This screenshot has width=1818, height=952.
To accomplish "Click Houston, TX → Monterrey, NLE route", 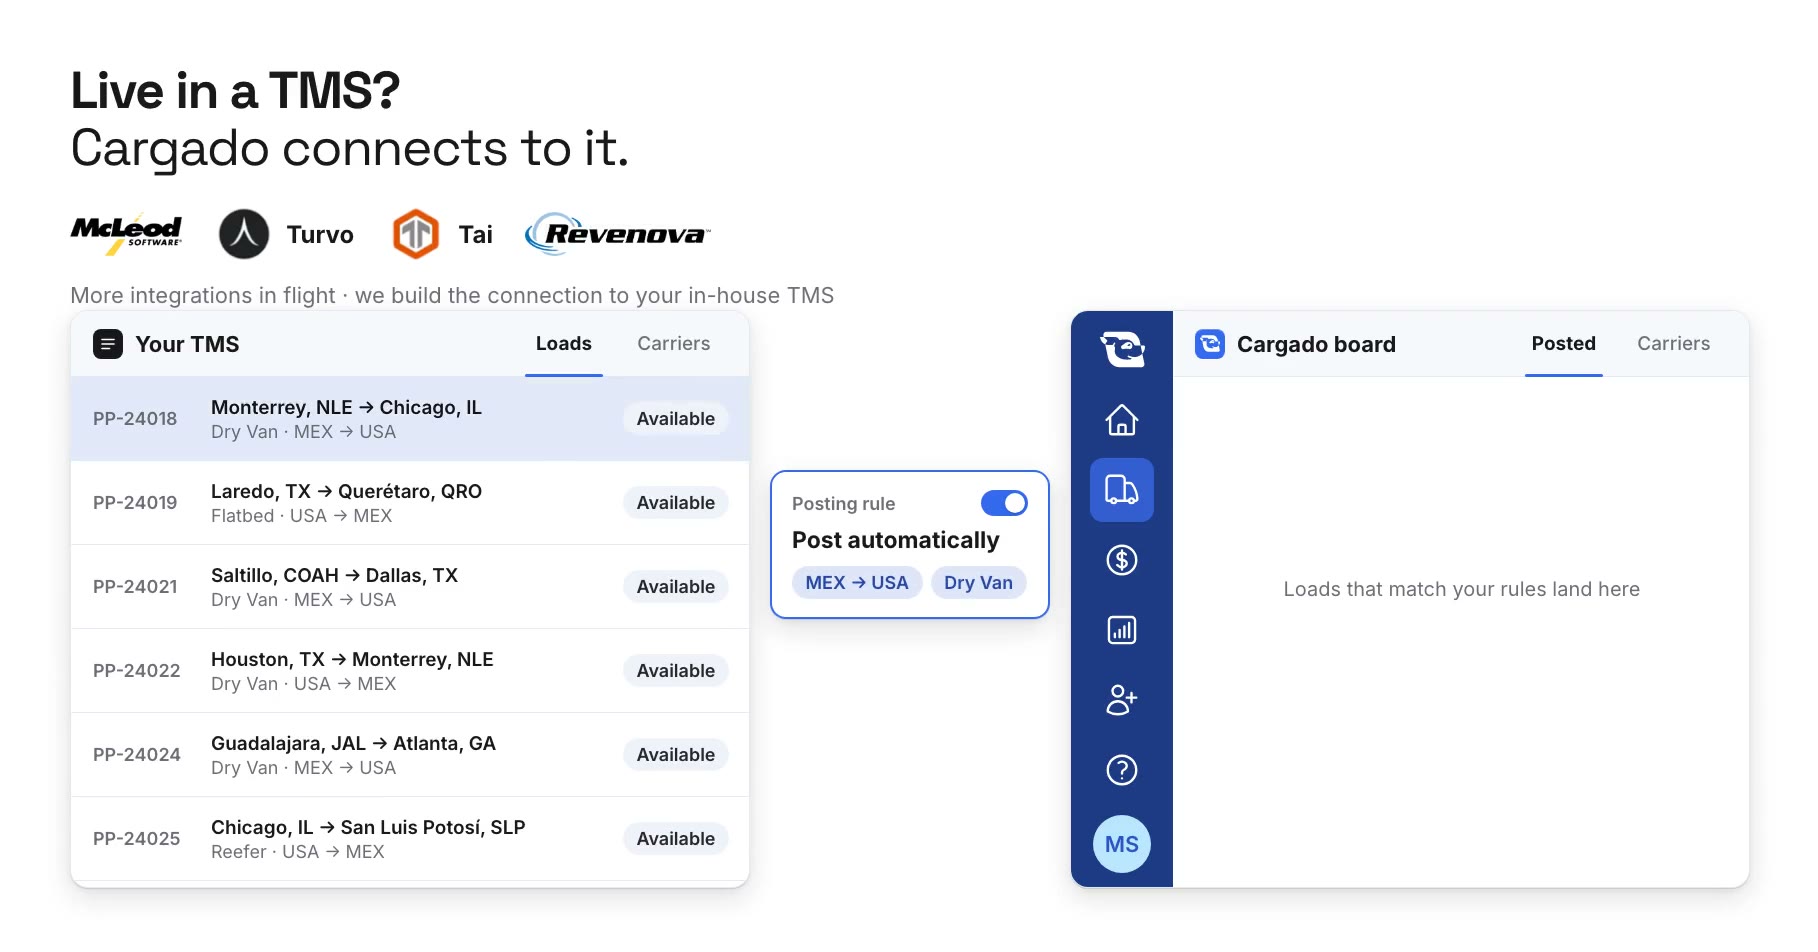I will [x=352, y=659].
